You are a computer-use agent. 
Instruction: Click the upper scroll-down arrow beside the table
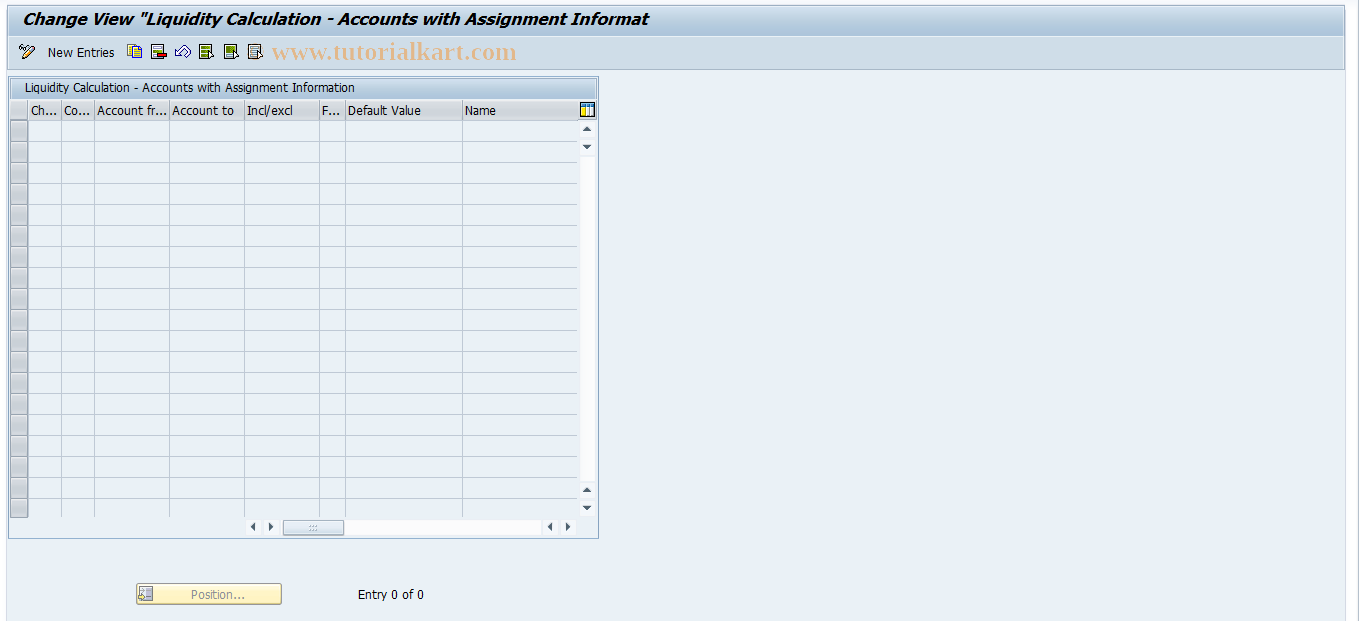[587, 147]
